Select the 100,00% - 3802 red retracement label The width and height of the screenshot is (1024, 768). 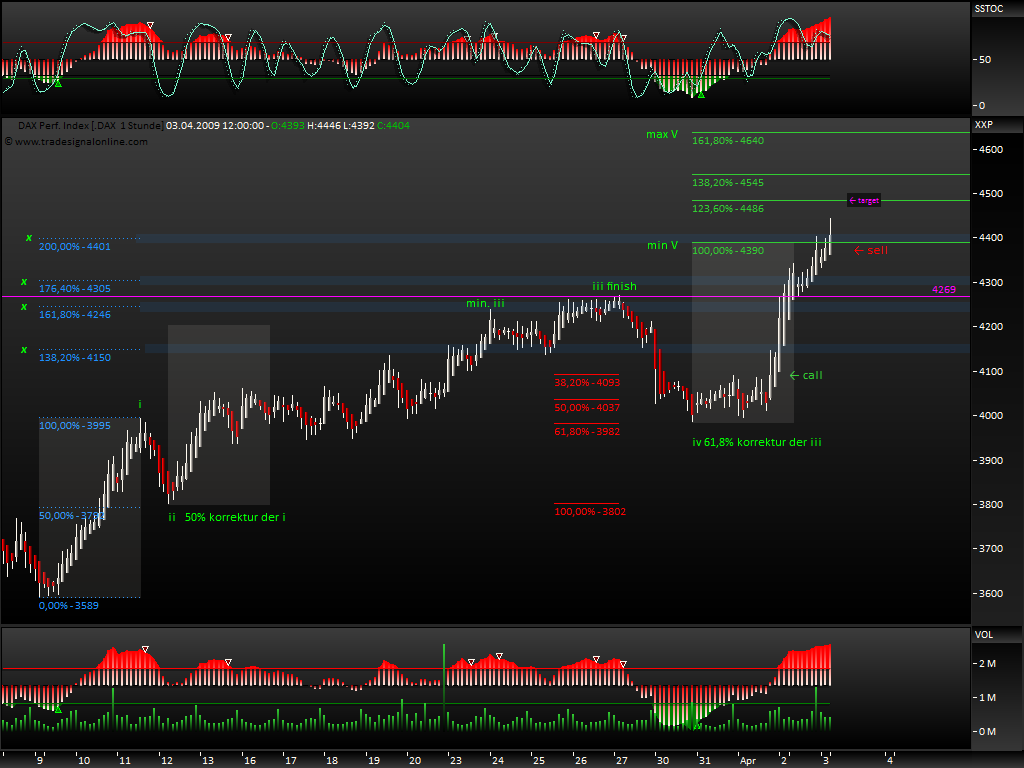[x=590, y=511]
